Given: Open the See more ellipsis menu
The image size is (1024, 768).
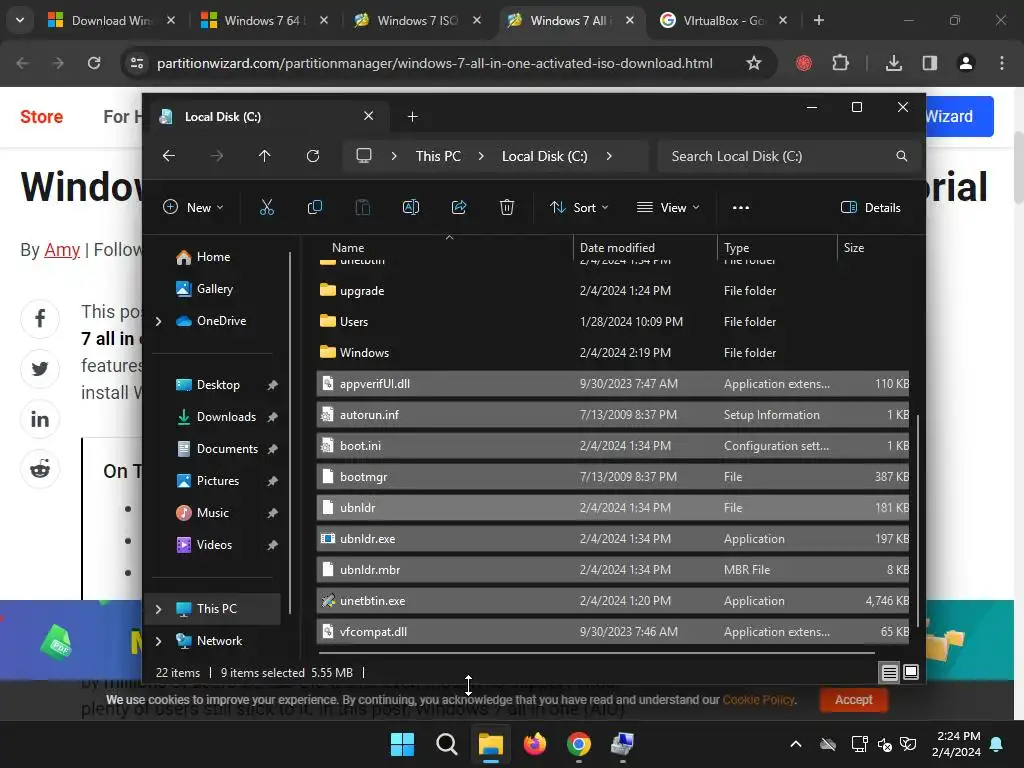Looking at the screenshot, I should click(x=741, y=208).
